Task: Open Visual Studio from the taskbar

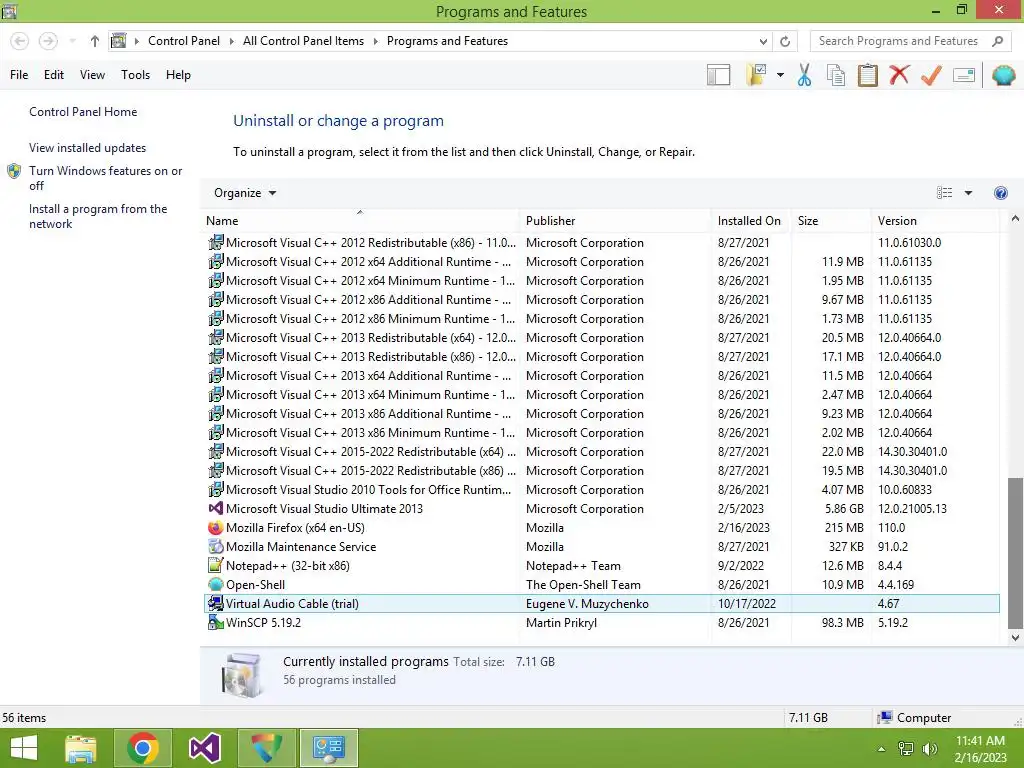Action: pyautogui.click(x=205, y=748)
